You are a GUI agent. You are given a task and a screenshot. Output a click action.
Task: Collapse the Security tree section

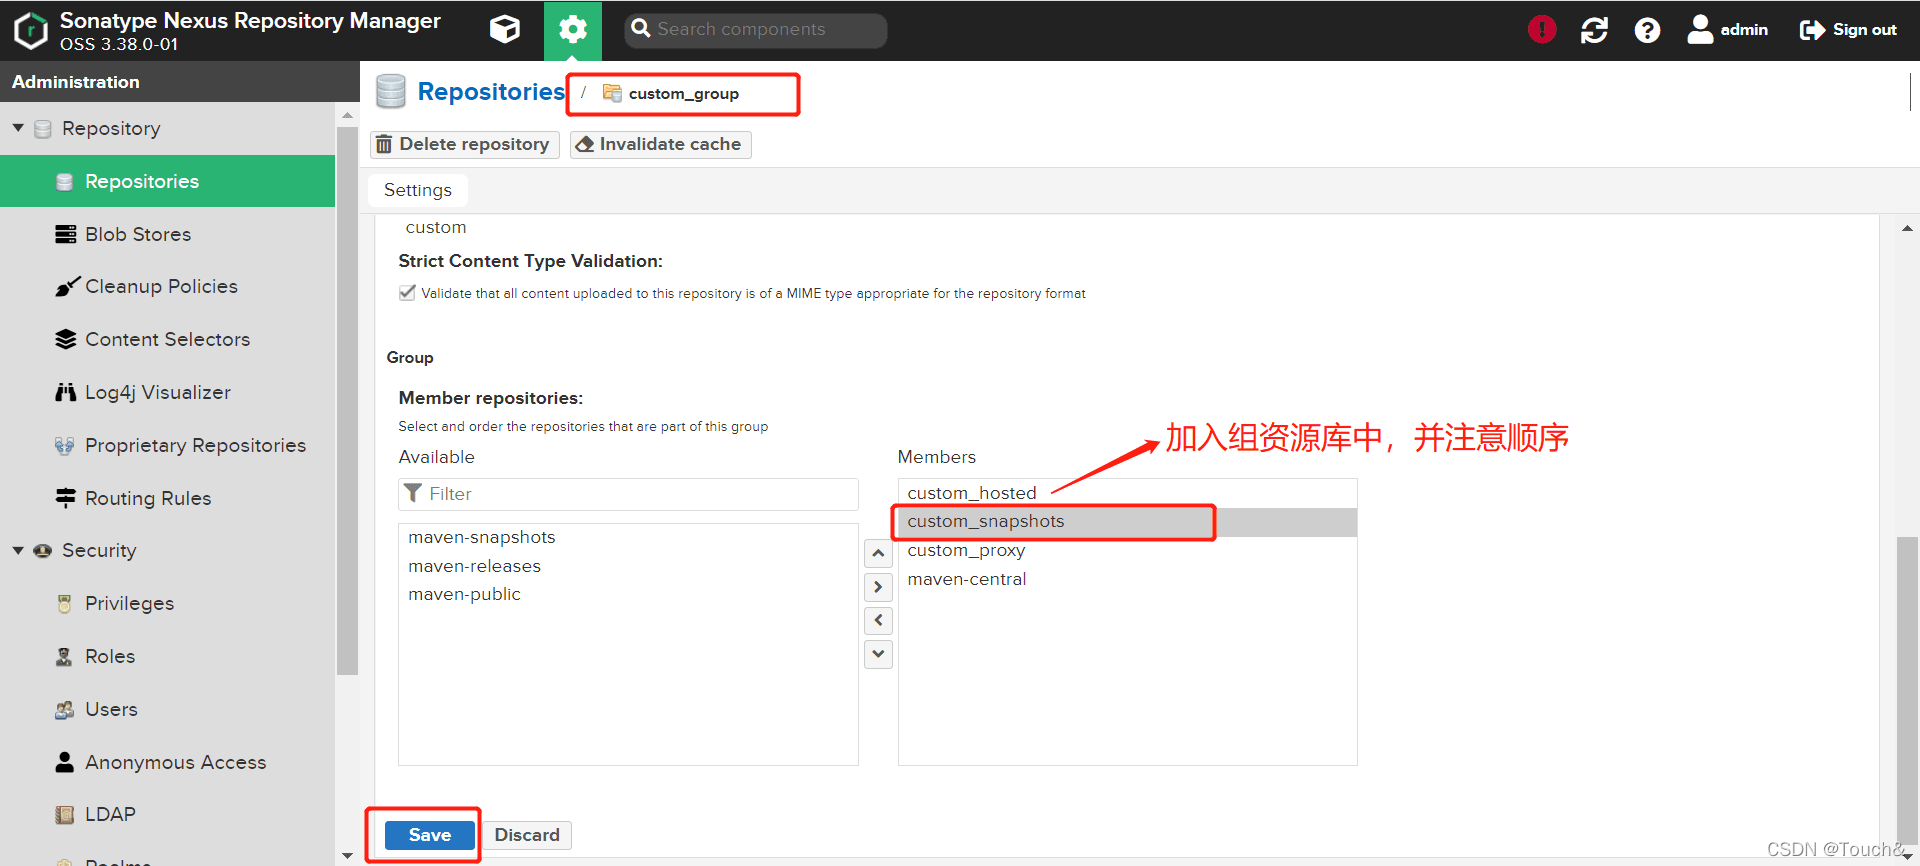pyautogui.click(x=18, y=550)
